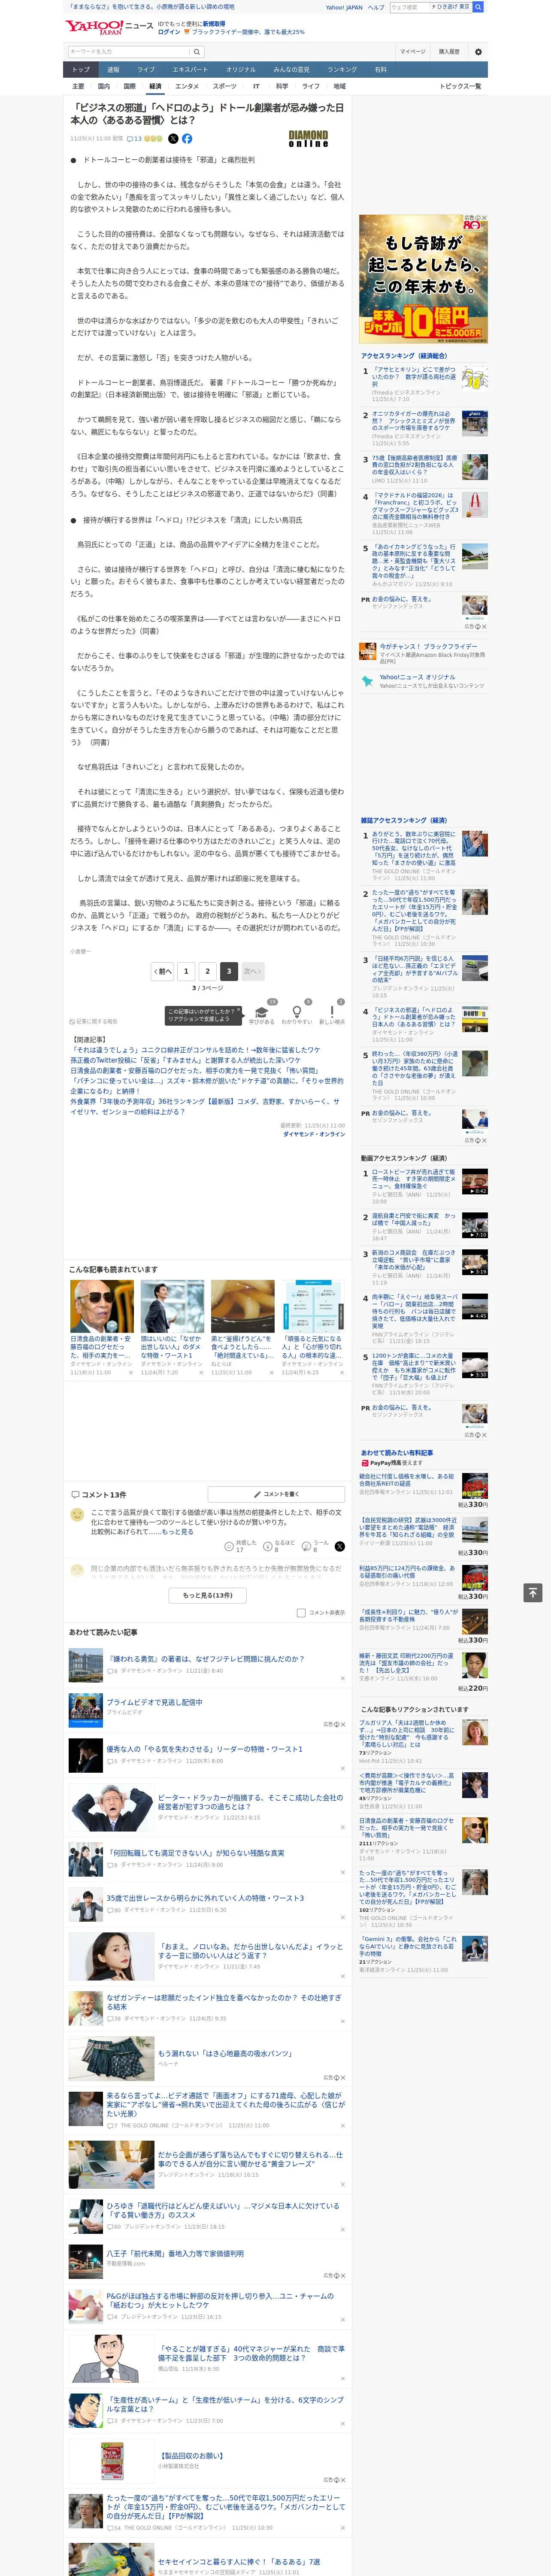Open the 年末ジャンボ 10億円 ad banner
The image size is (551, 2576).
tap(423, 279)
